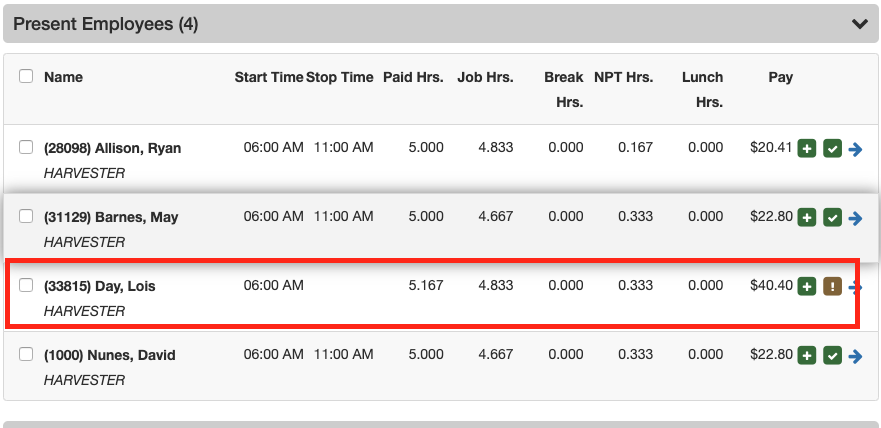The height and width of the screenshot is (428, 881).
Task: Click green checkmark icon for Allison, Ryan
Action: [832, 149]
